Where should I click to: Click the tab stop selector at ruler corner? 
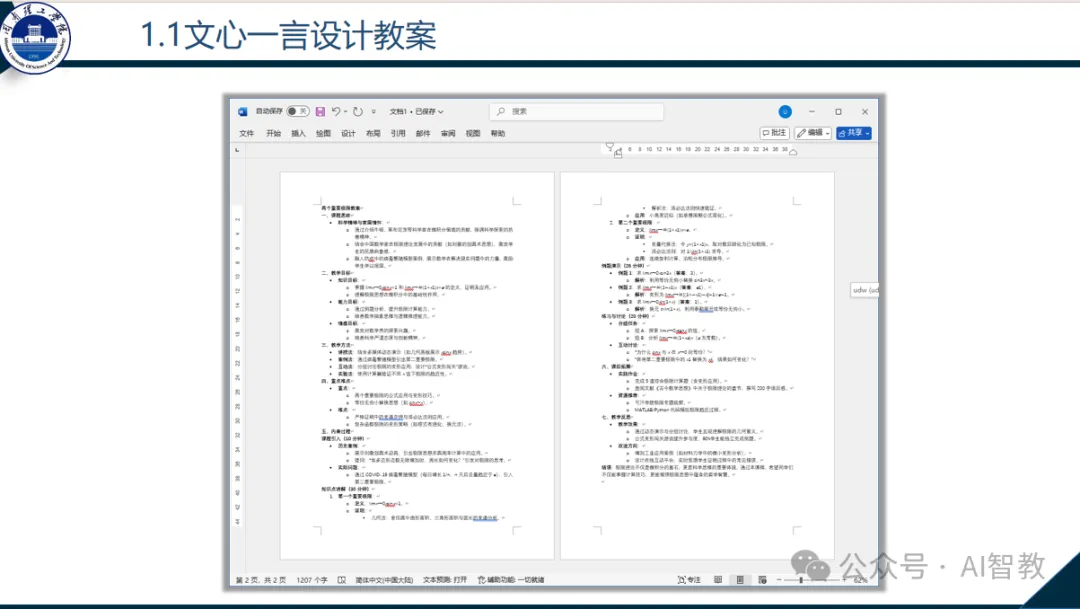coord(237,149)
